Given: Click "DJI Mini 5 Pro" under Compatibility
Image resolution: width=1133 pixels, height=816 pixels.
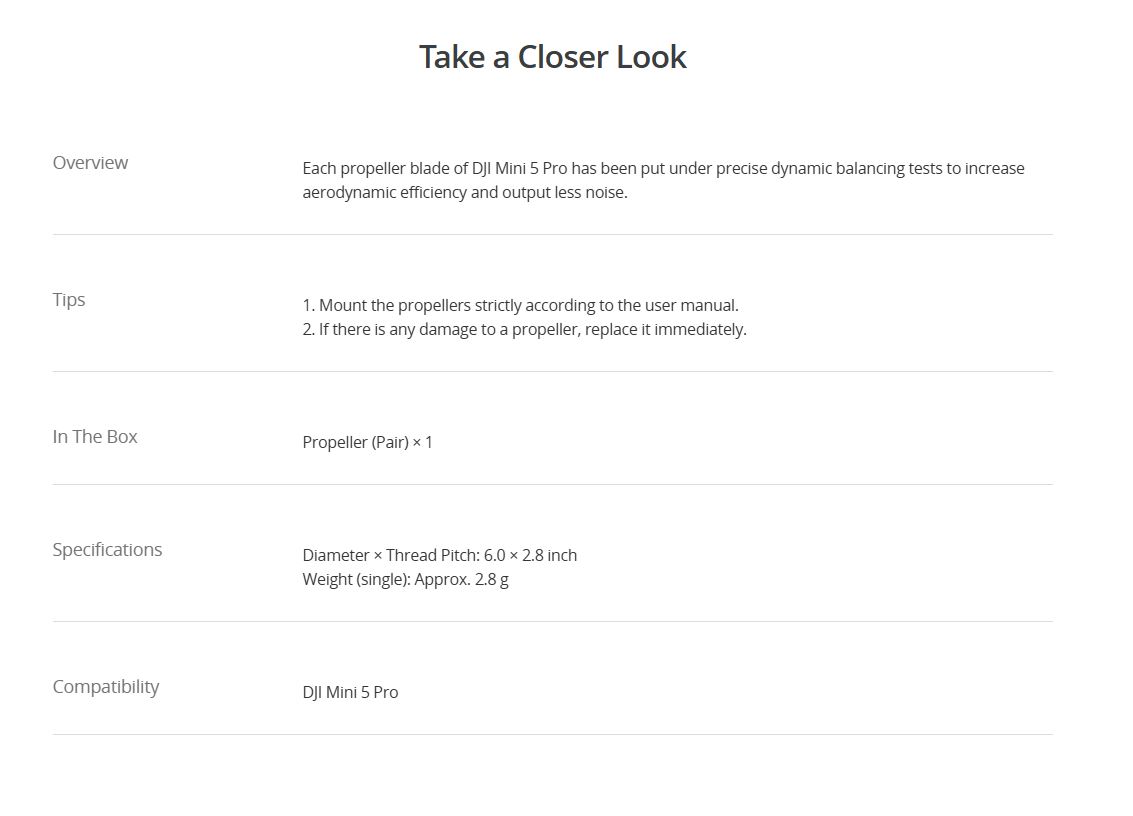Looking at the screenshot, I should click(x=350, y=692).
